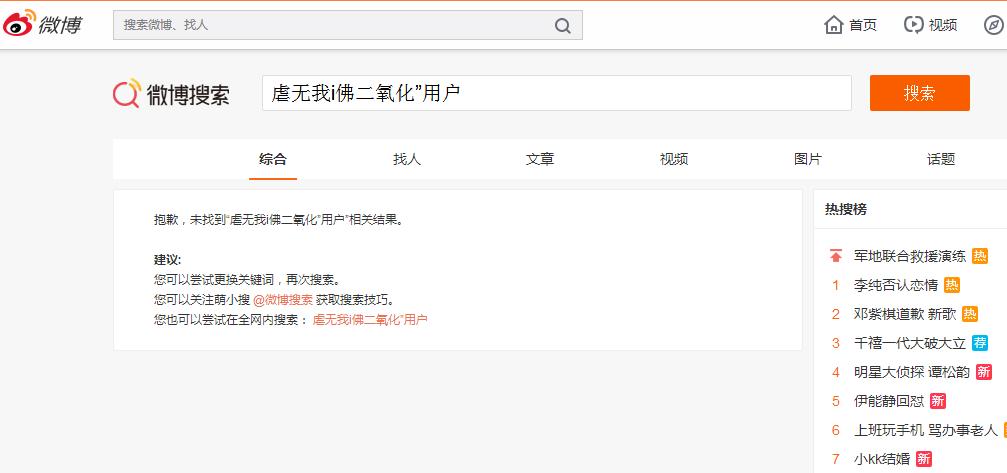
Task: Select the 文章 tab
Action: pyautogui.click(x=540, y=159)
